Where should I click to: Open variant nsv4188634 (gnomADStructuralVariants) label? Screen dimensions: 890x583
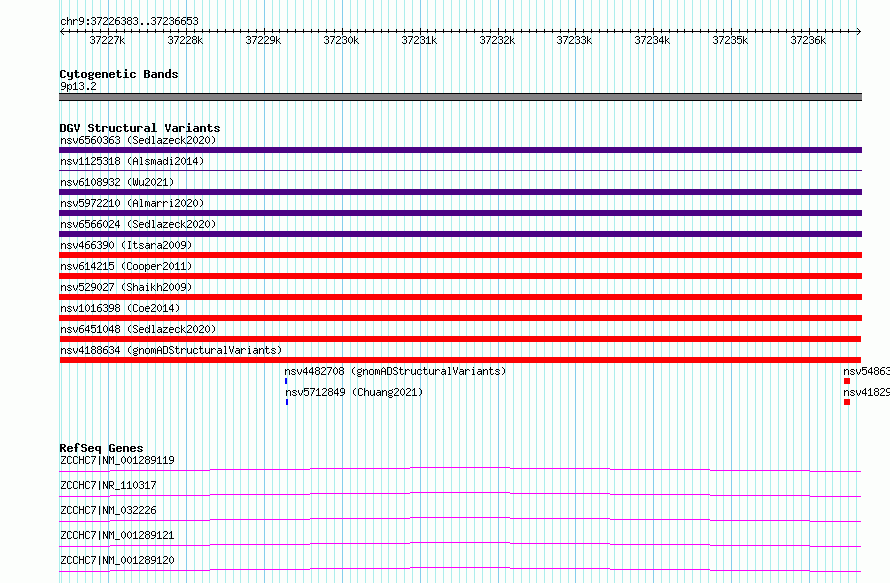point(171,350)
